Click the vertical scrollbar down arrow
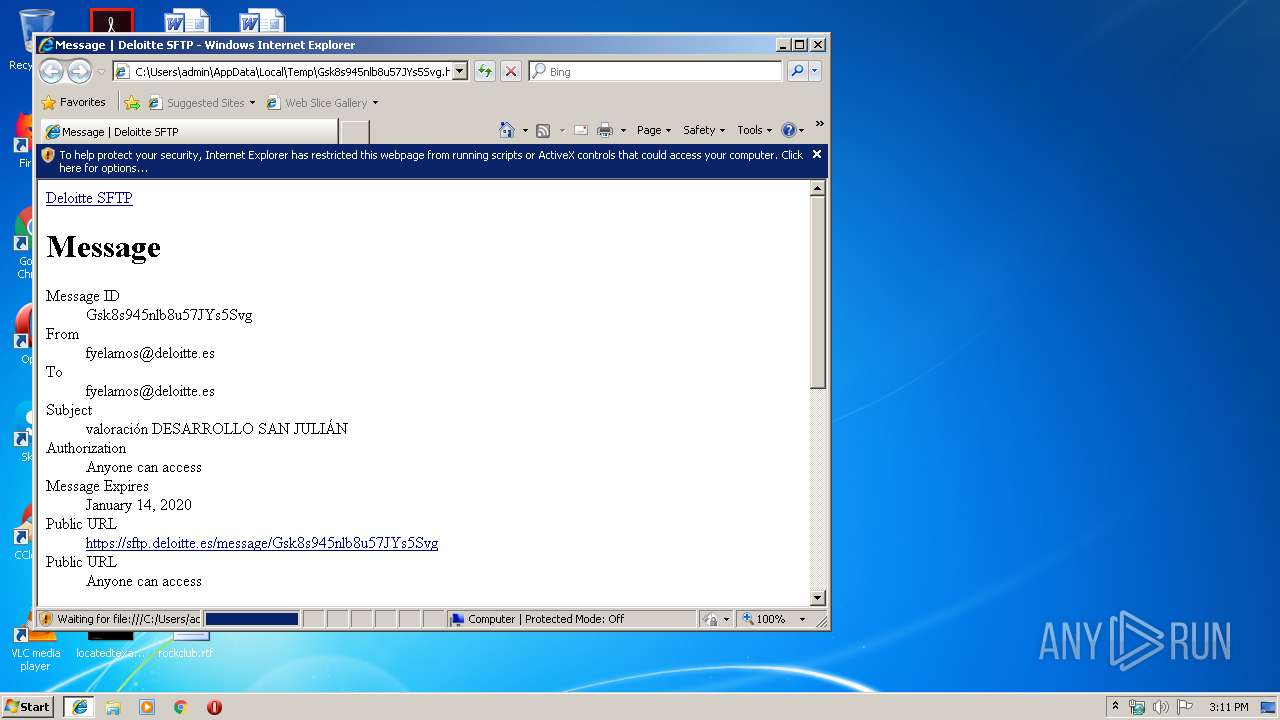The height and width of the screenshot is (720, 1280). click(x=817, y=598)
